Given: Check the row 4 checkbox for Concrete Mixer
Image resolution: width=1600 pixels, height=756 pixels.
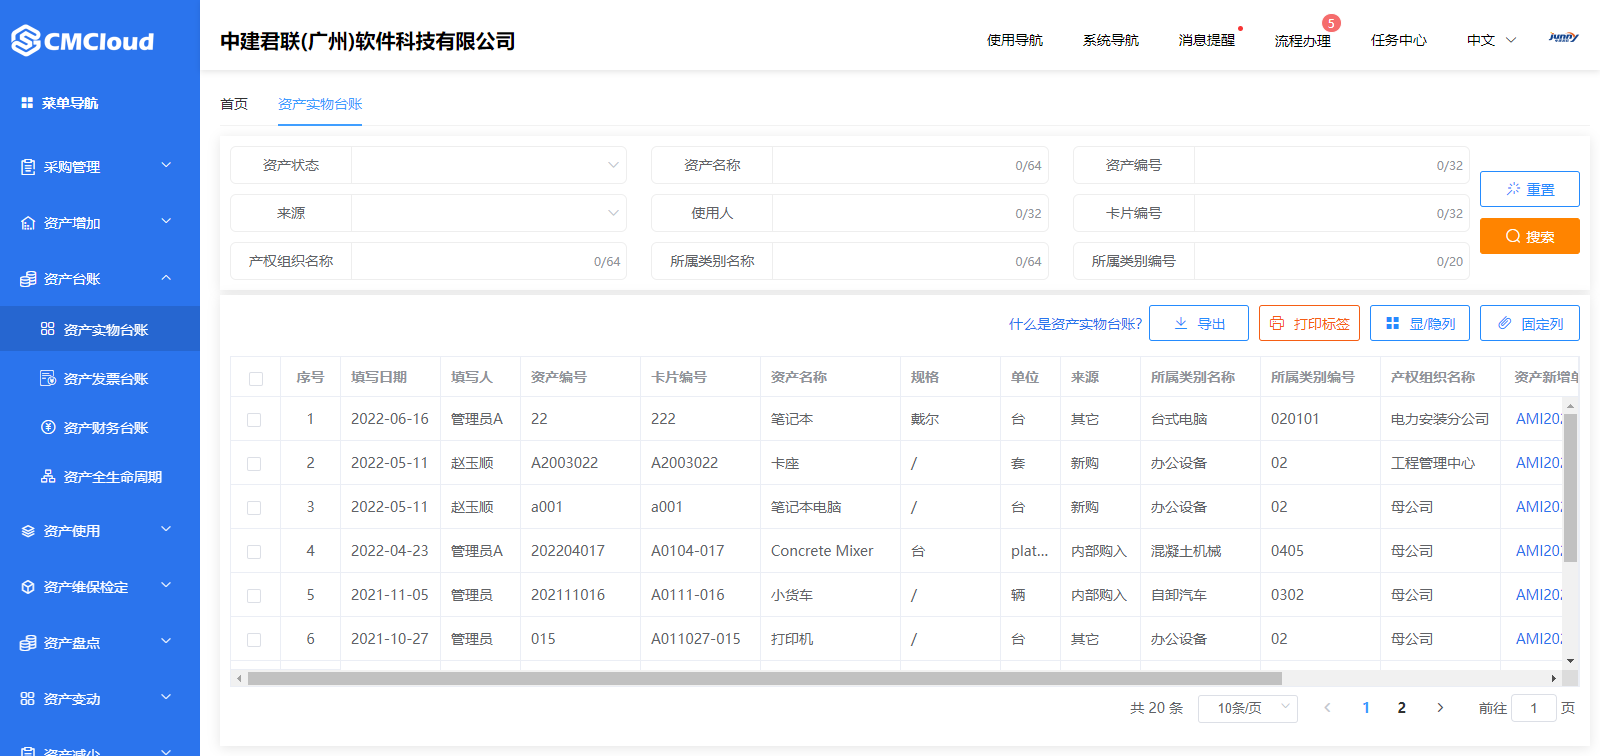Looking at the screenshot, I should [254, 552].
